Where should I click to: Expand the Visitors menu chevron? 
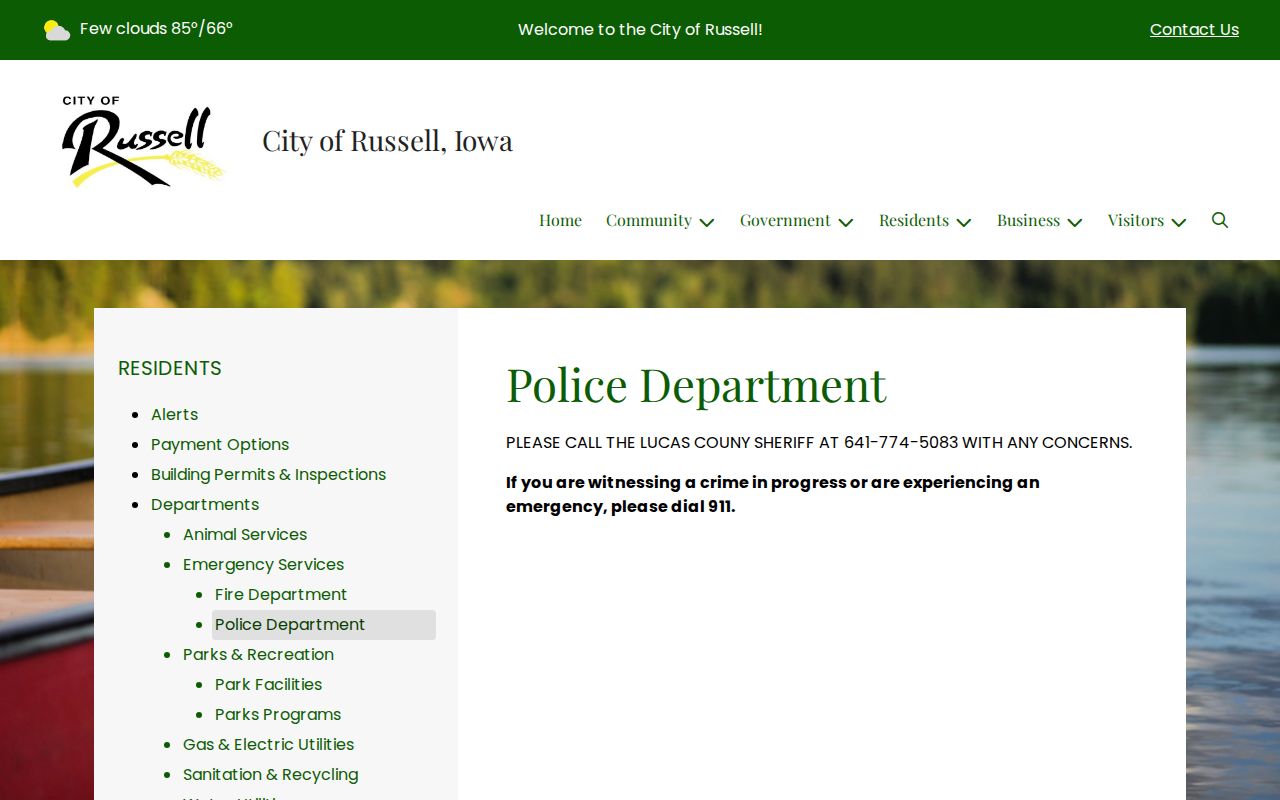pyautogui.click(x=1179, y=222)
